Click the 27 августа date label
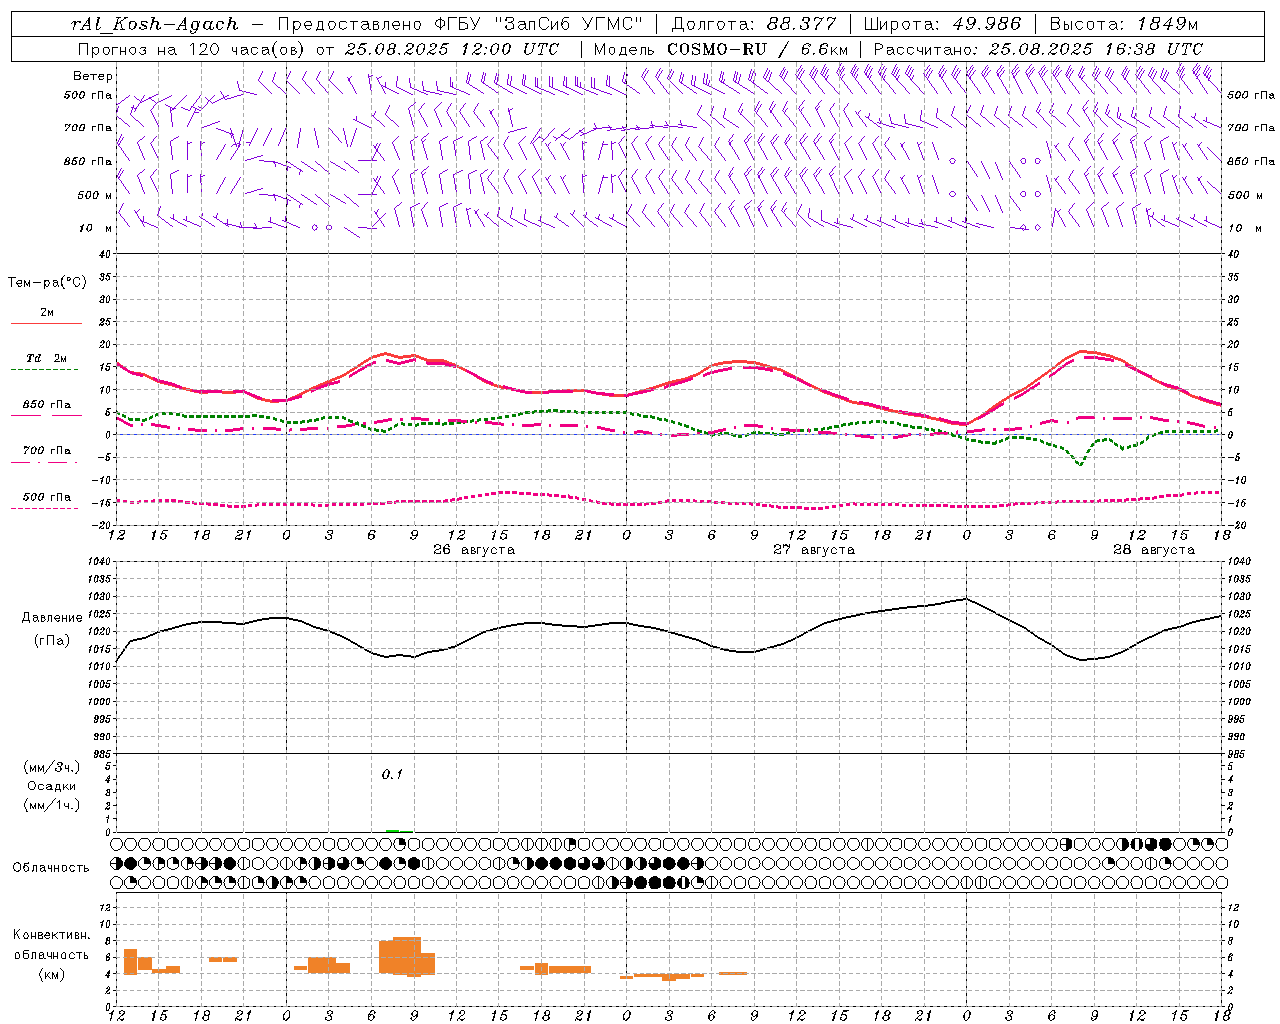The height and width of the screenshot is (1024, 1280). 814,550
